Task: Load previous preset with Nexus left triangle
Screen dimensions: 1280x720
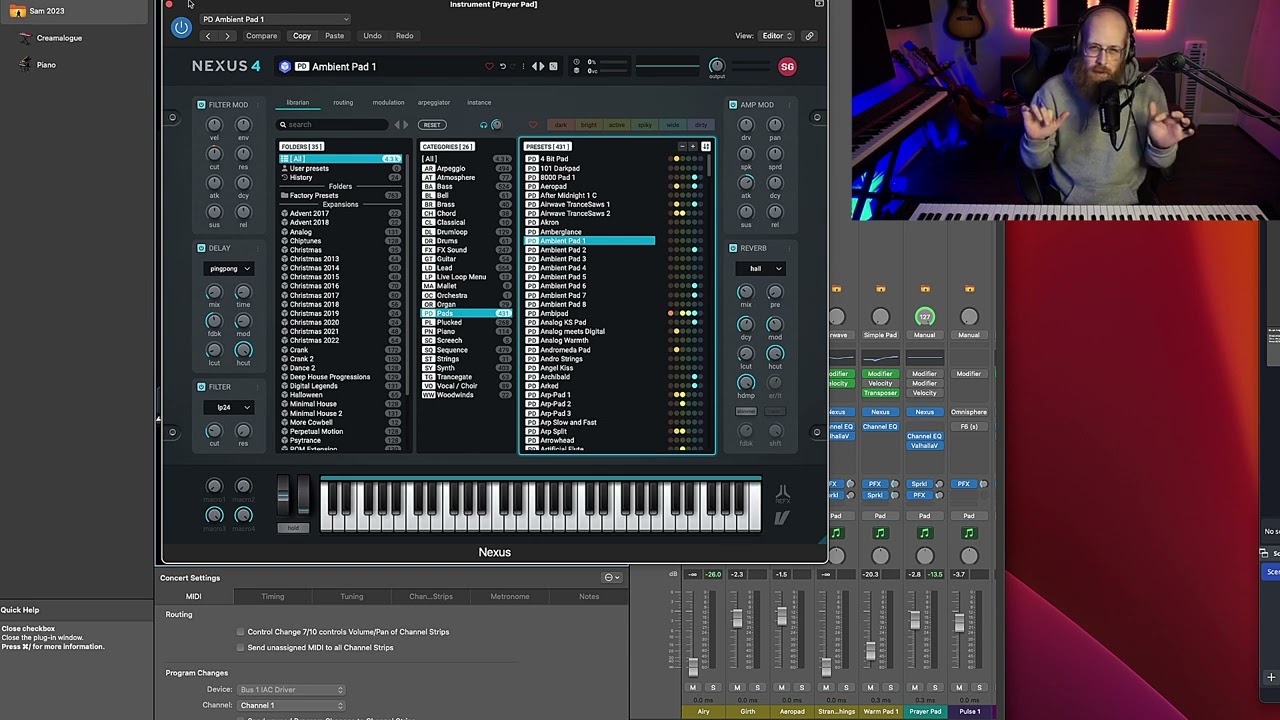Action: point(536,67)
